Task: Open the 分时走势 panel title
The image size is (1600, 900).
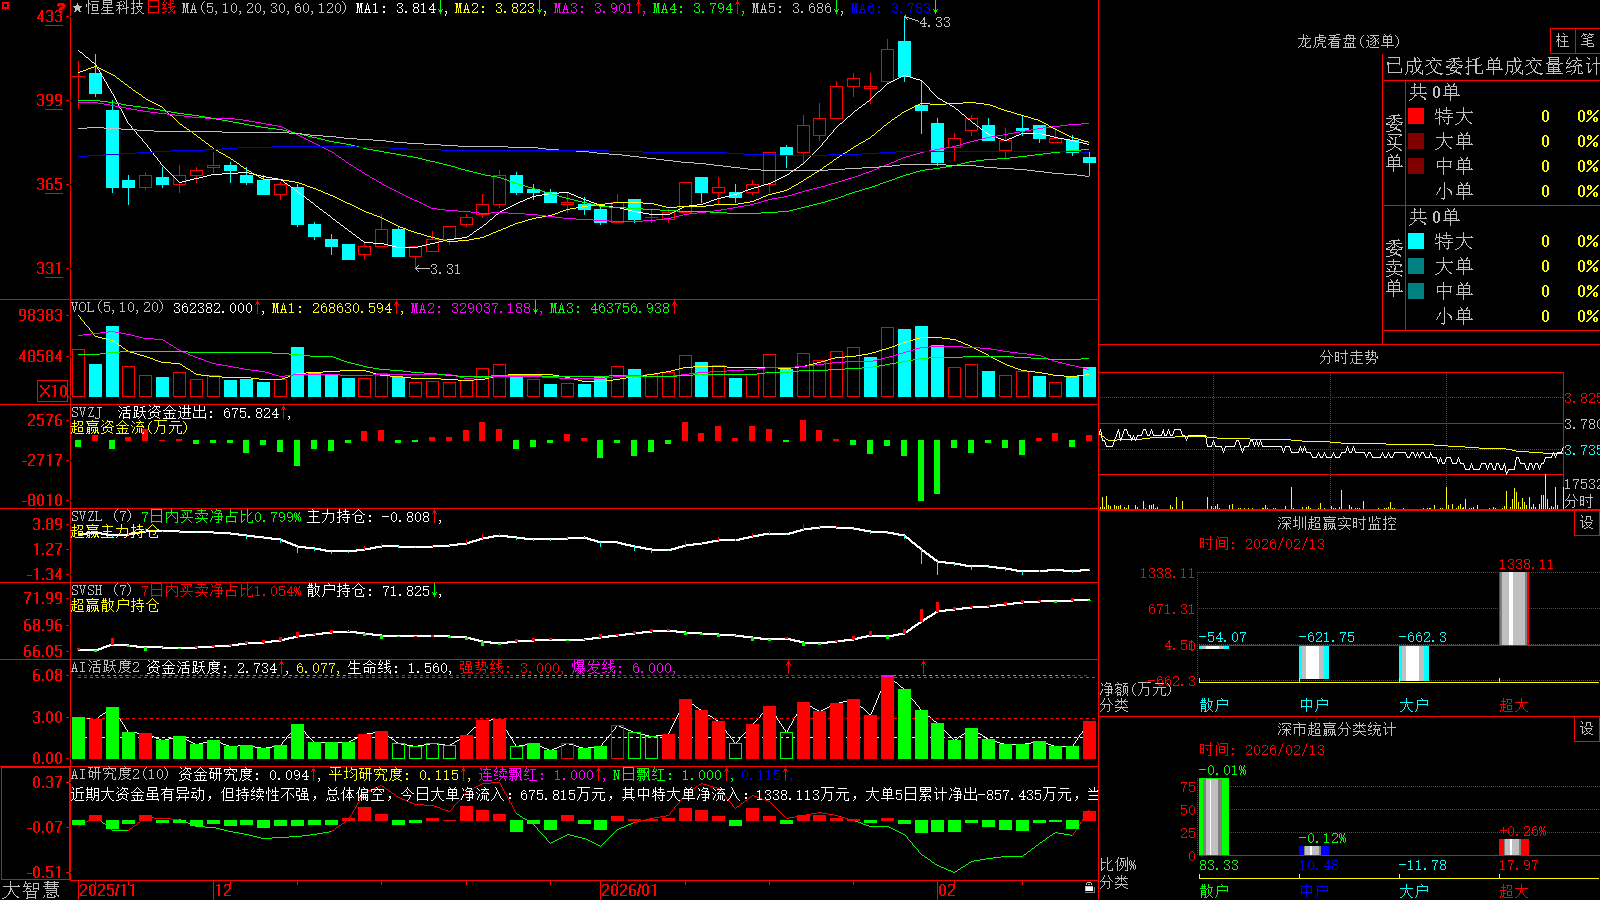Action: [1348, 357]
